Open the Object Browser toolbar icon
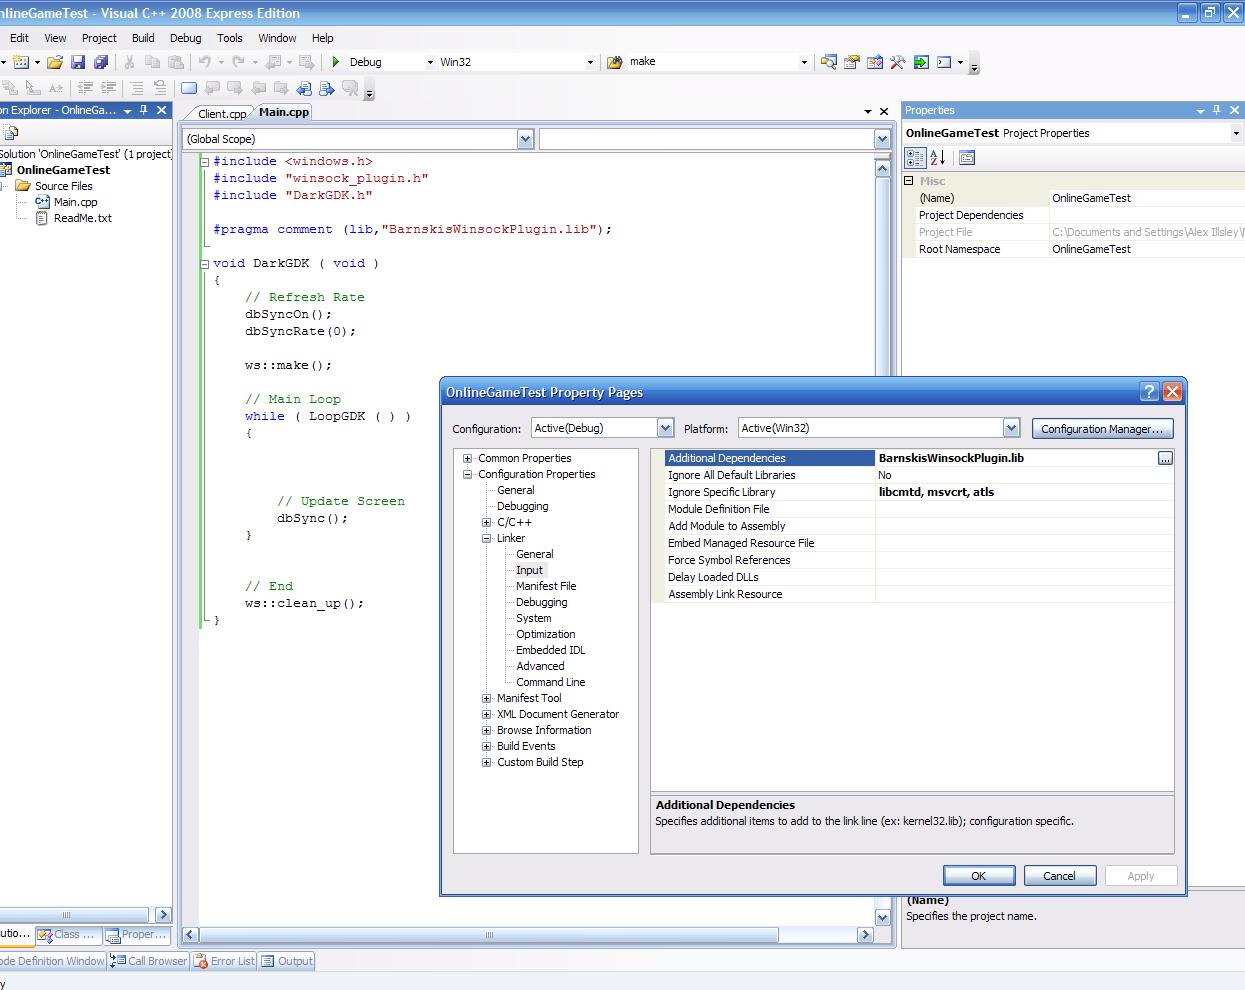The height and width of the screenshot is (990, 1245). pos(875,62)
